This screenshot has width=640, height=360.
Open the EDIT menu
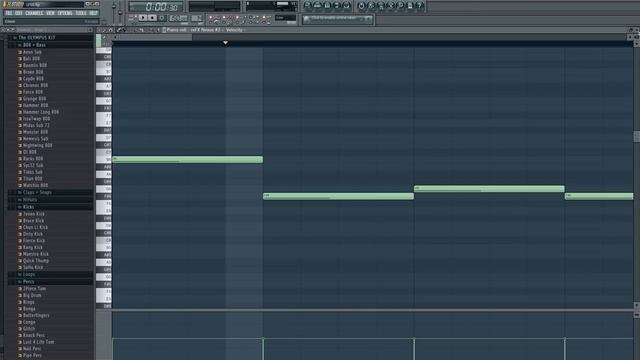point(19,13)
